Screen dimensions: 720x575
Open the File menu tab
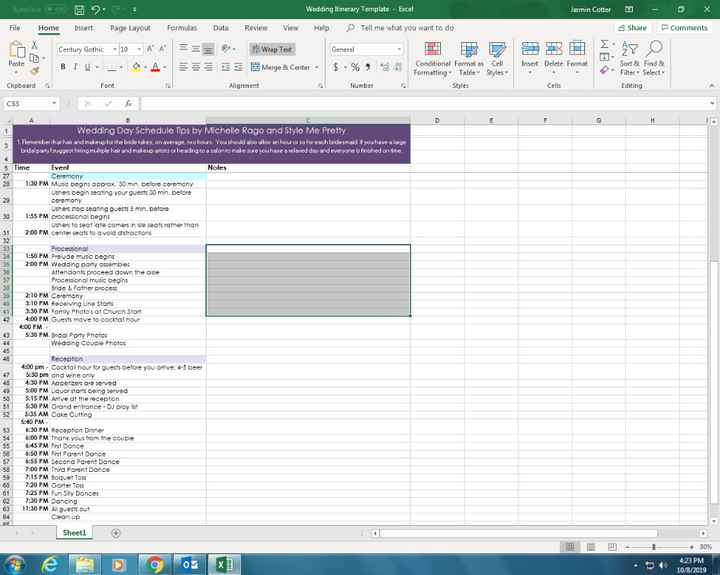(15, 28)
